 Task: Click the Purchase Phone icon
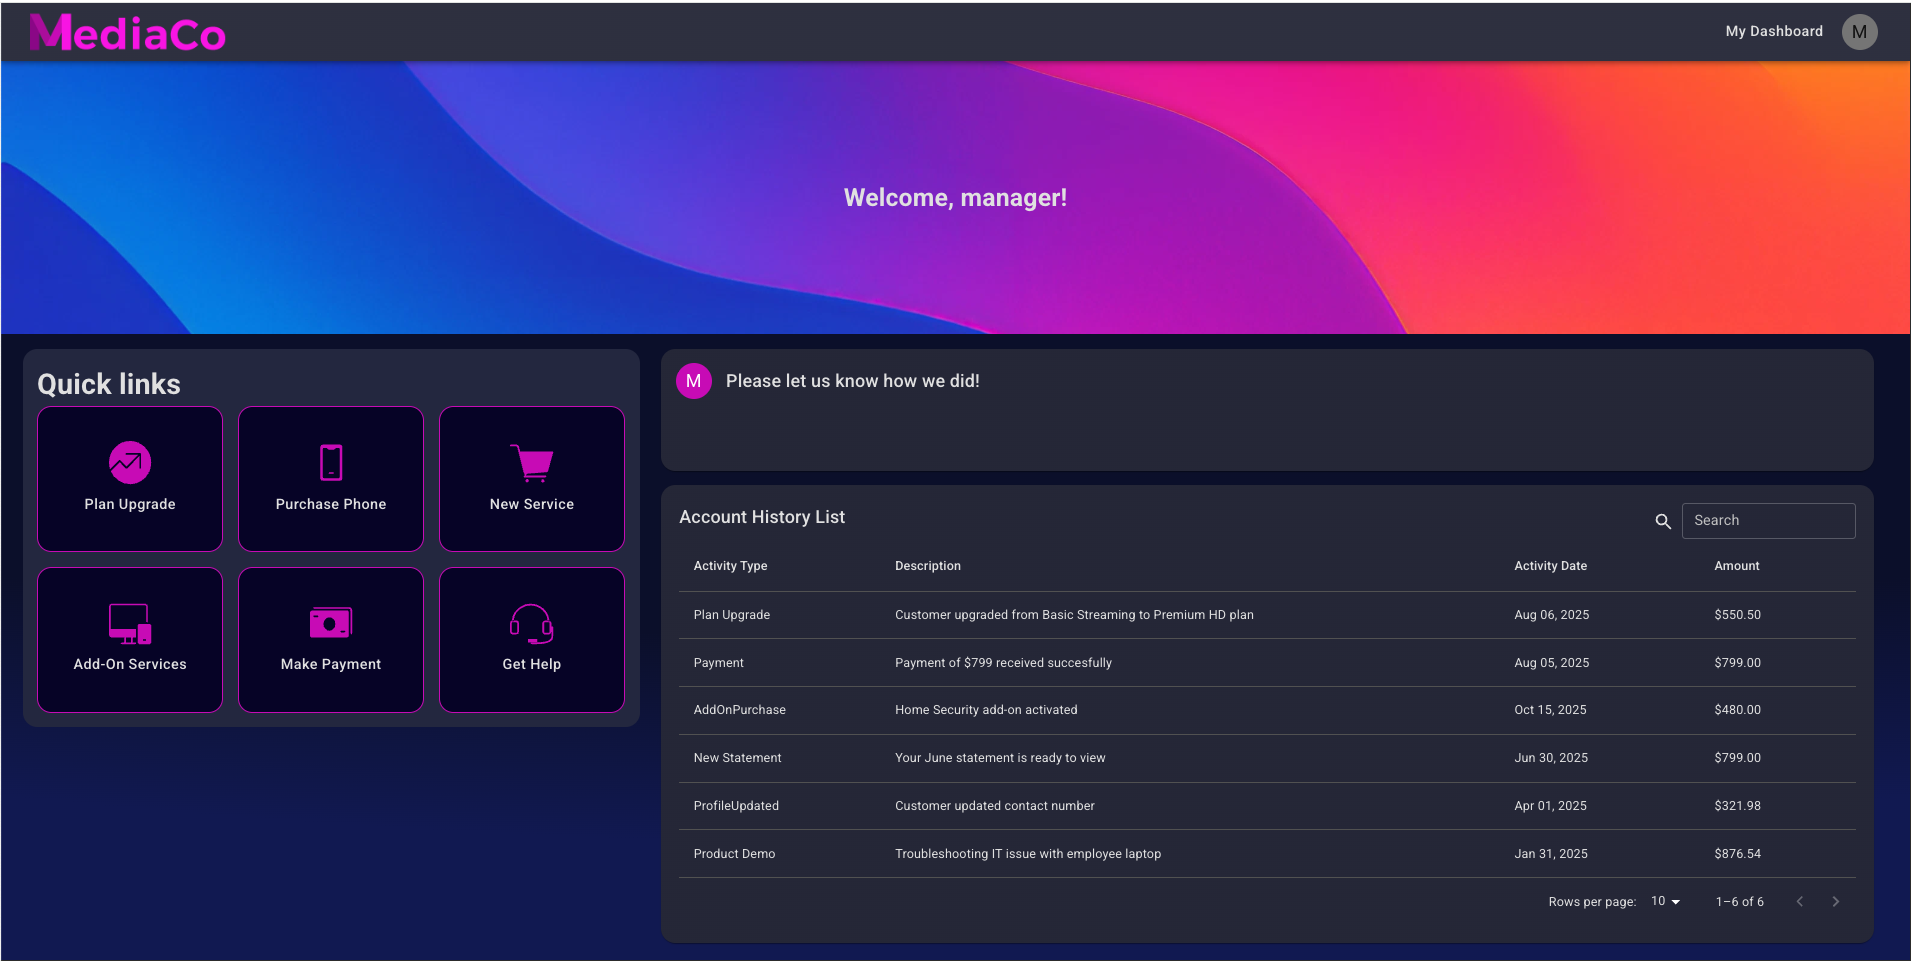click(x=331, y=462)
